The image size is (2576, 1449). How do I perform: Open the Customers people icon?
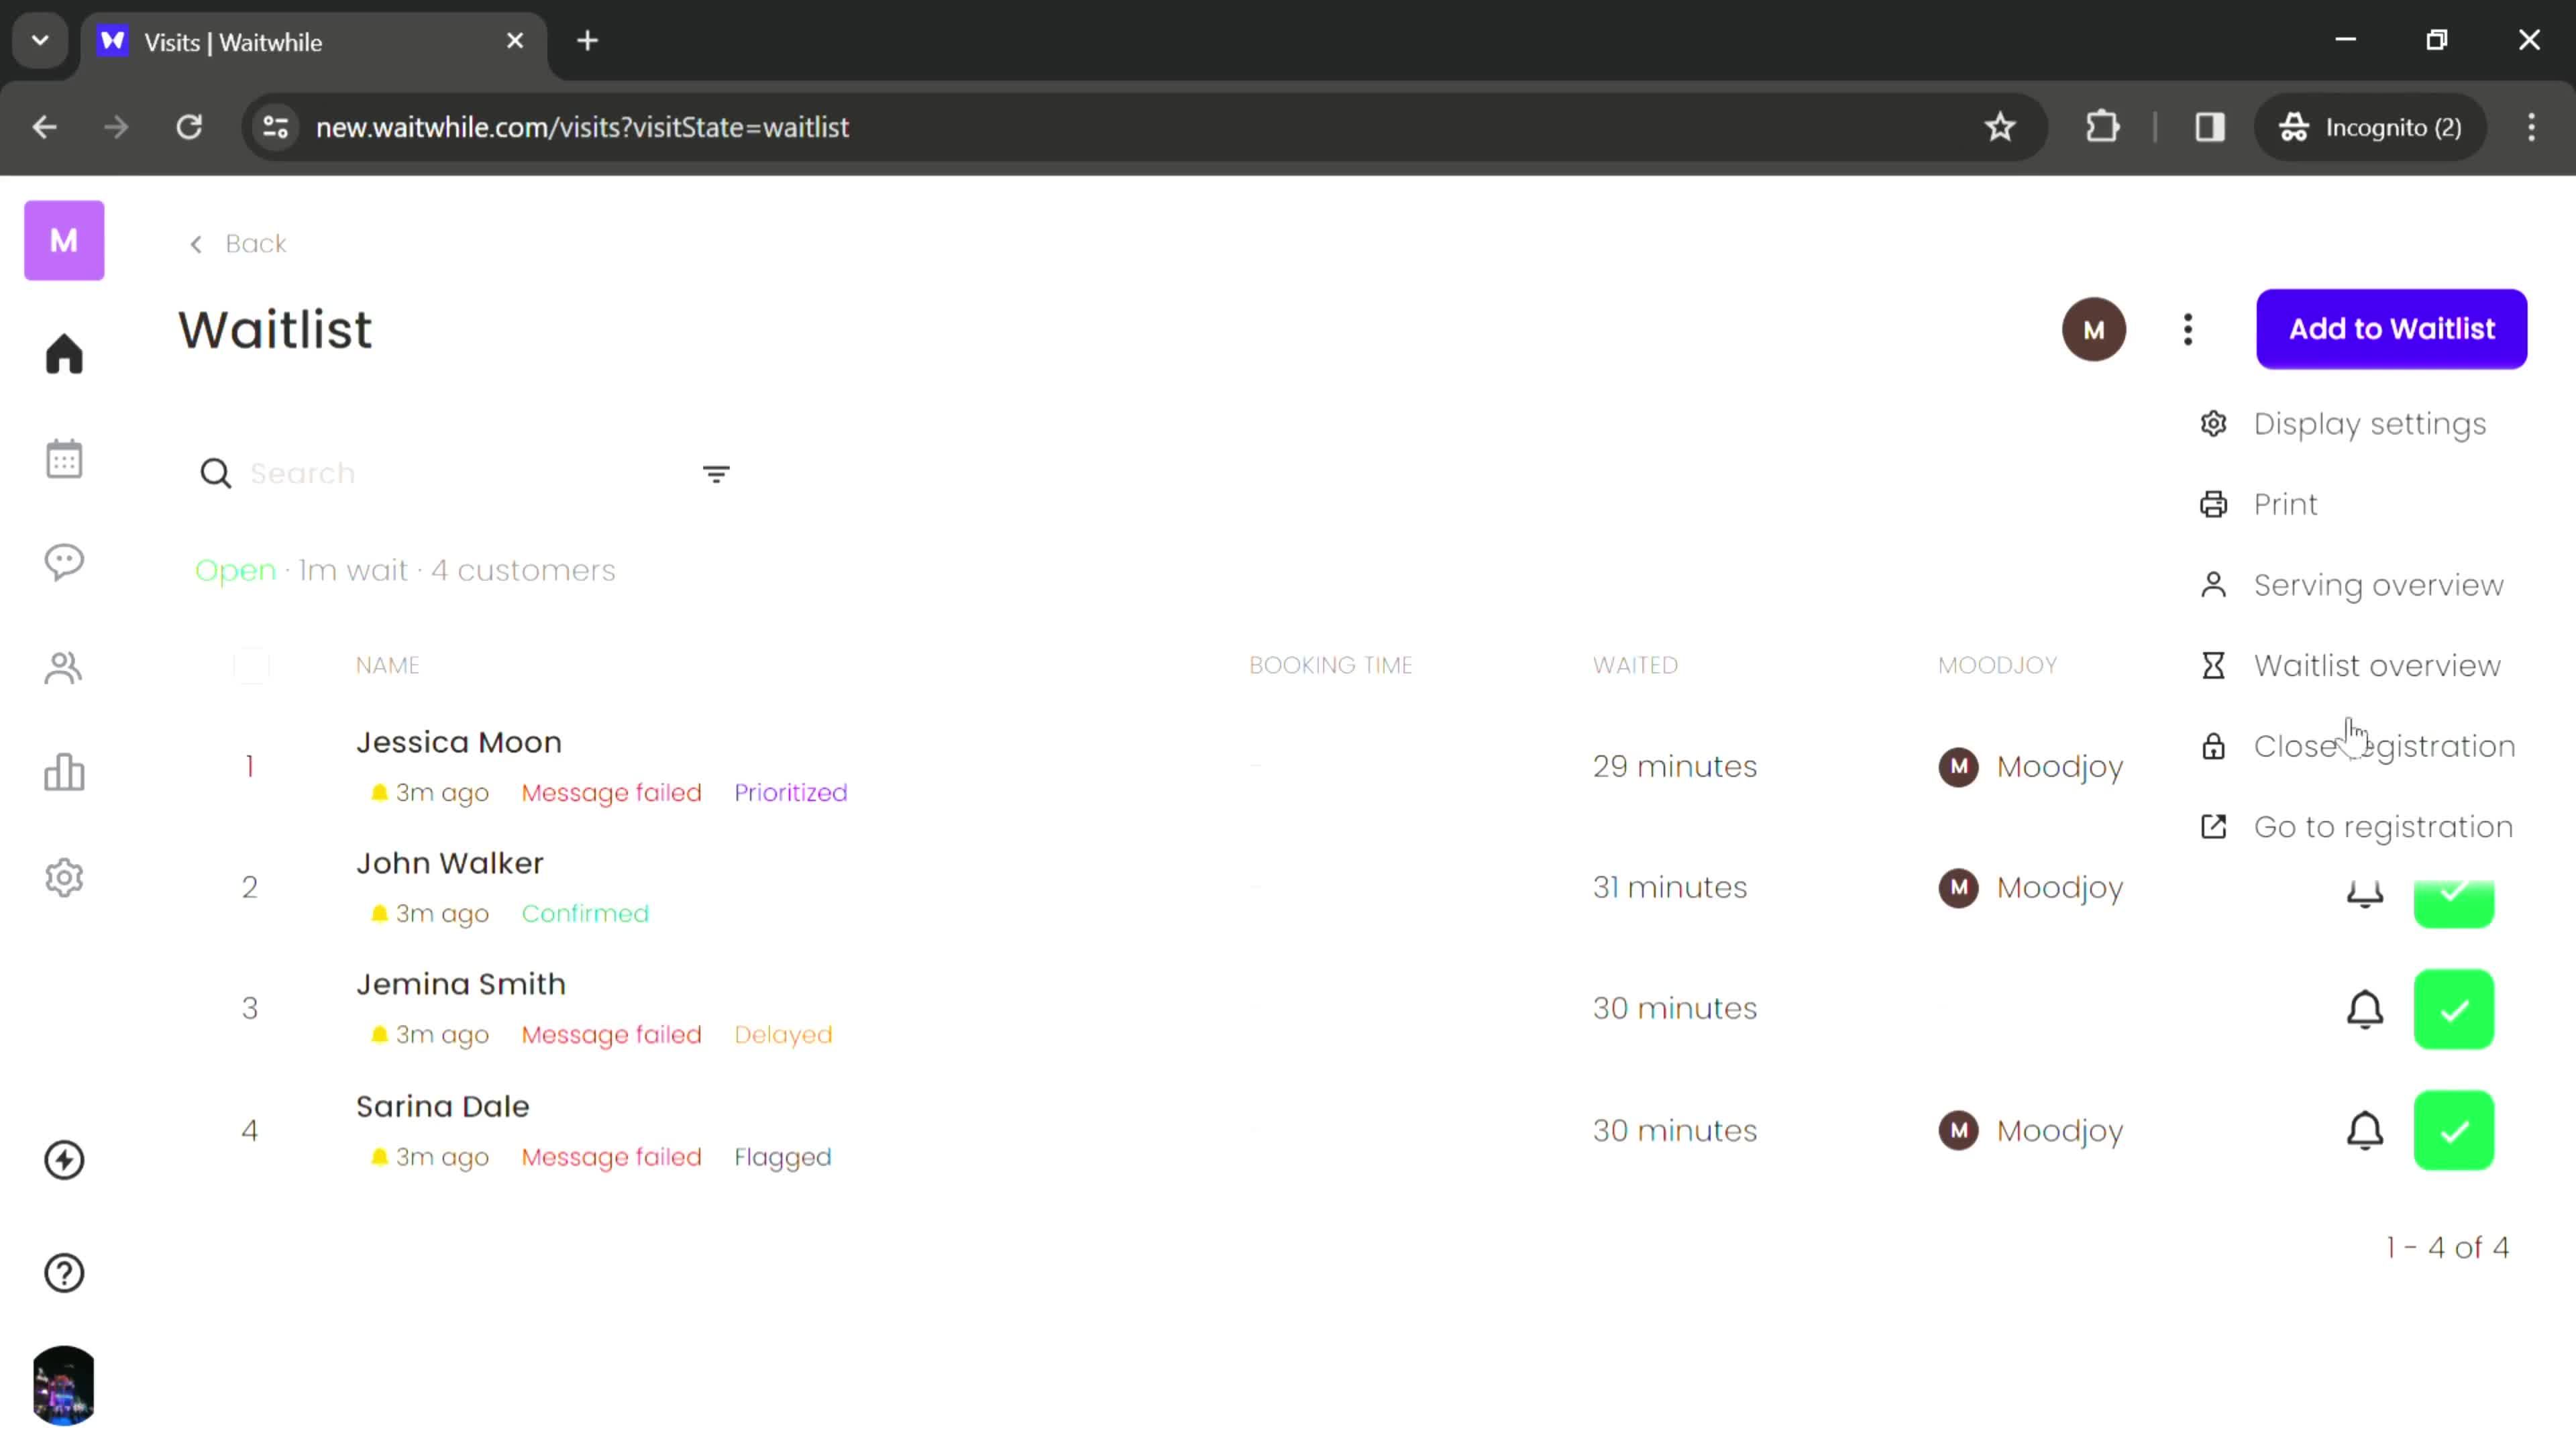click(x=64, y=668)
